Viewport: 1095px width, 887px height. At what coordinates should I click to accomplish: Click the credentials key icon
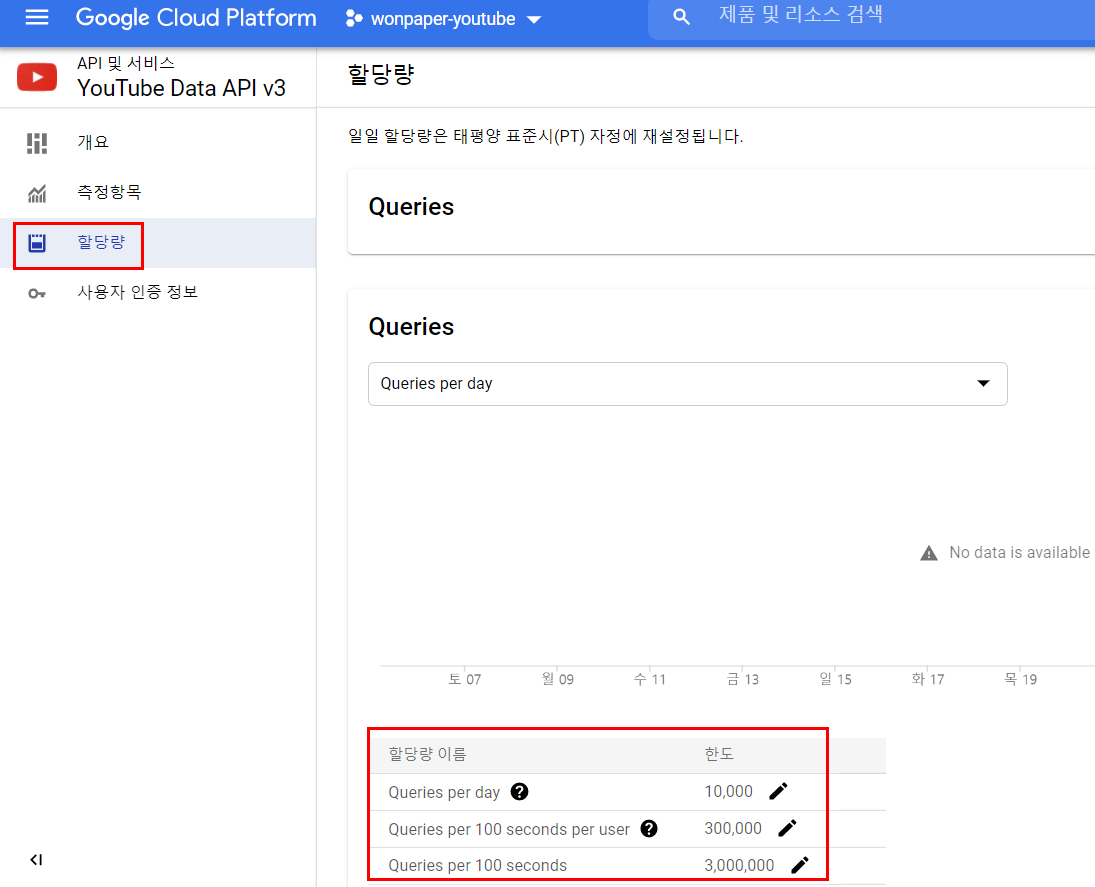click(x=37, y=294)
